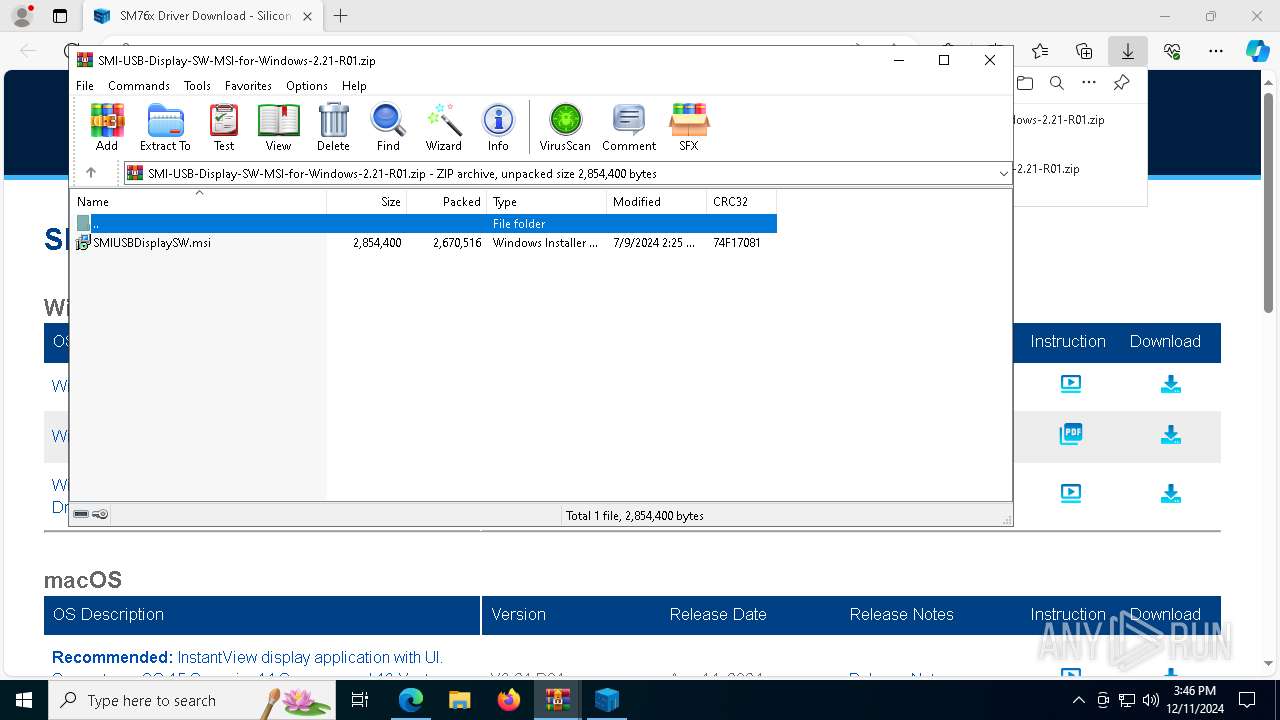This screenshot has height=720, width=1280.
Task: Launch Firefox from taskbar
Action: pyautogui.click(x=509, y=700)
